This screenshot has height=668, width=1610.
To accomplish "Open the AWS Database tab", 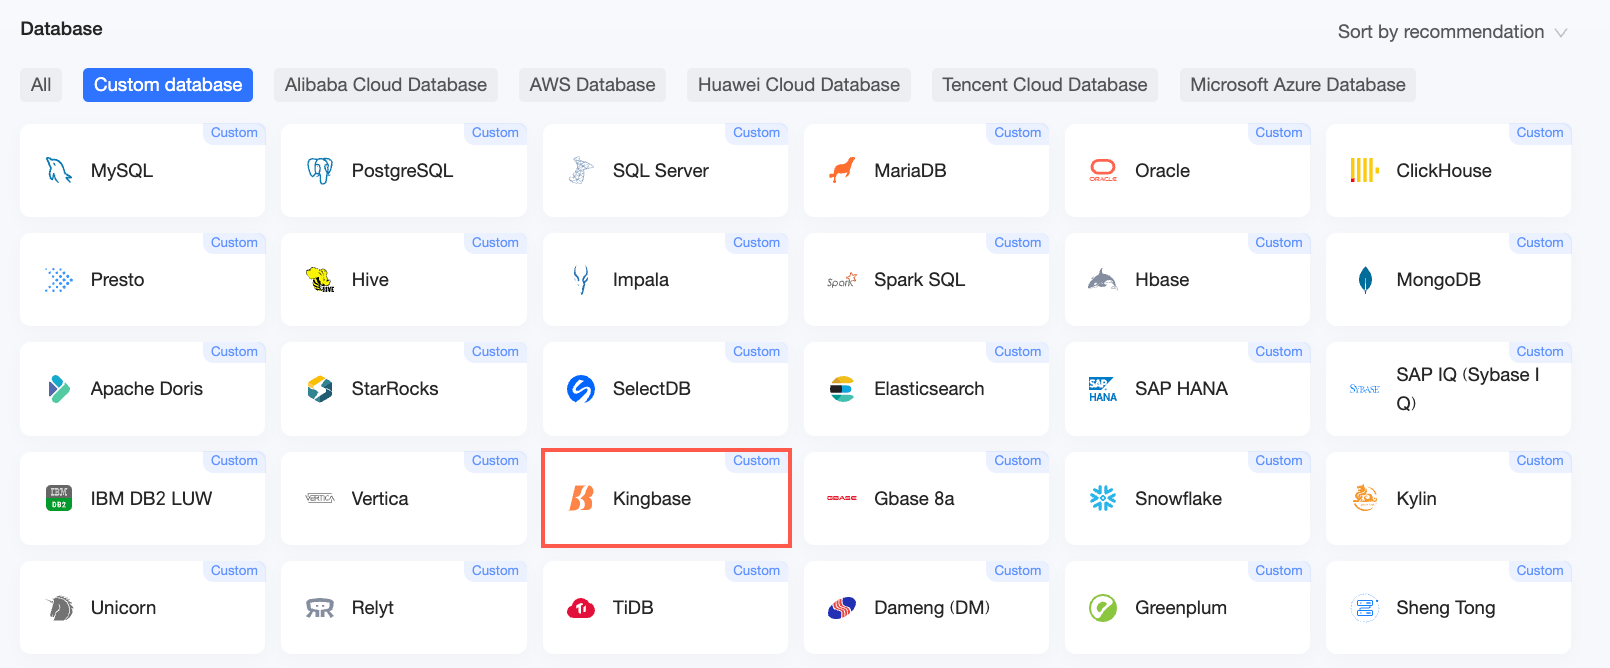I will (592, 85).
